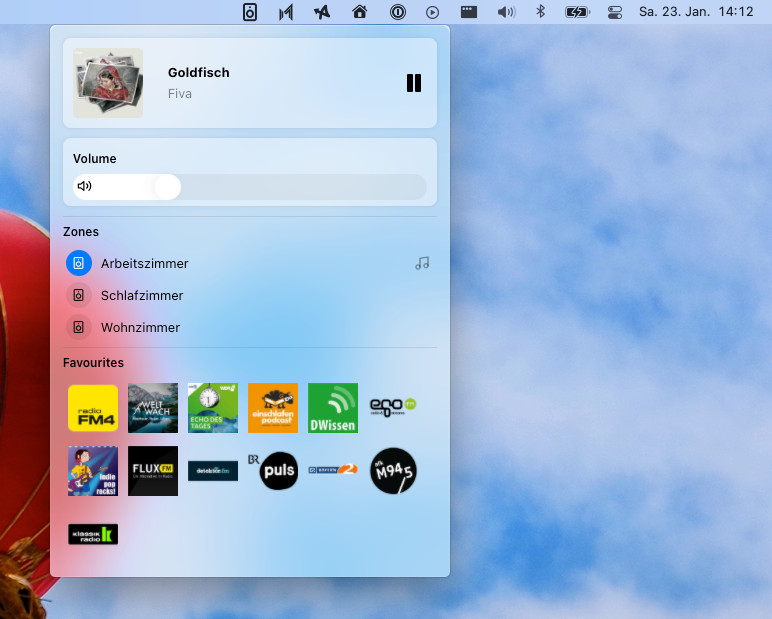Viewport: 772px width, 619px height.
Task: Click the artist name Fiva
Action: pyautogui.click(x=180, y=94)
